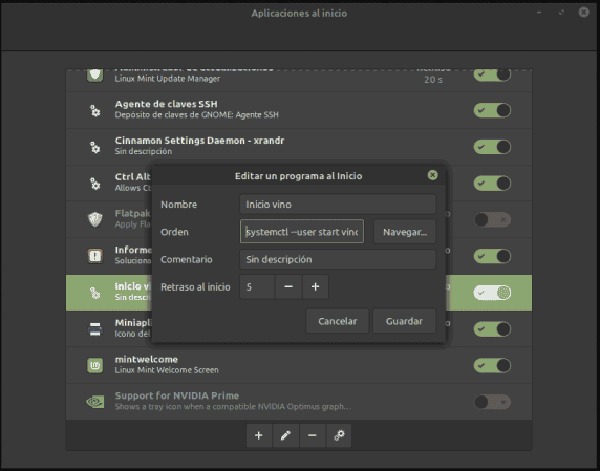Click the Linux Mint Update Manager description text

point(167,79)
